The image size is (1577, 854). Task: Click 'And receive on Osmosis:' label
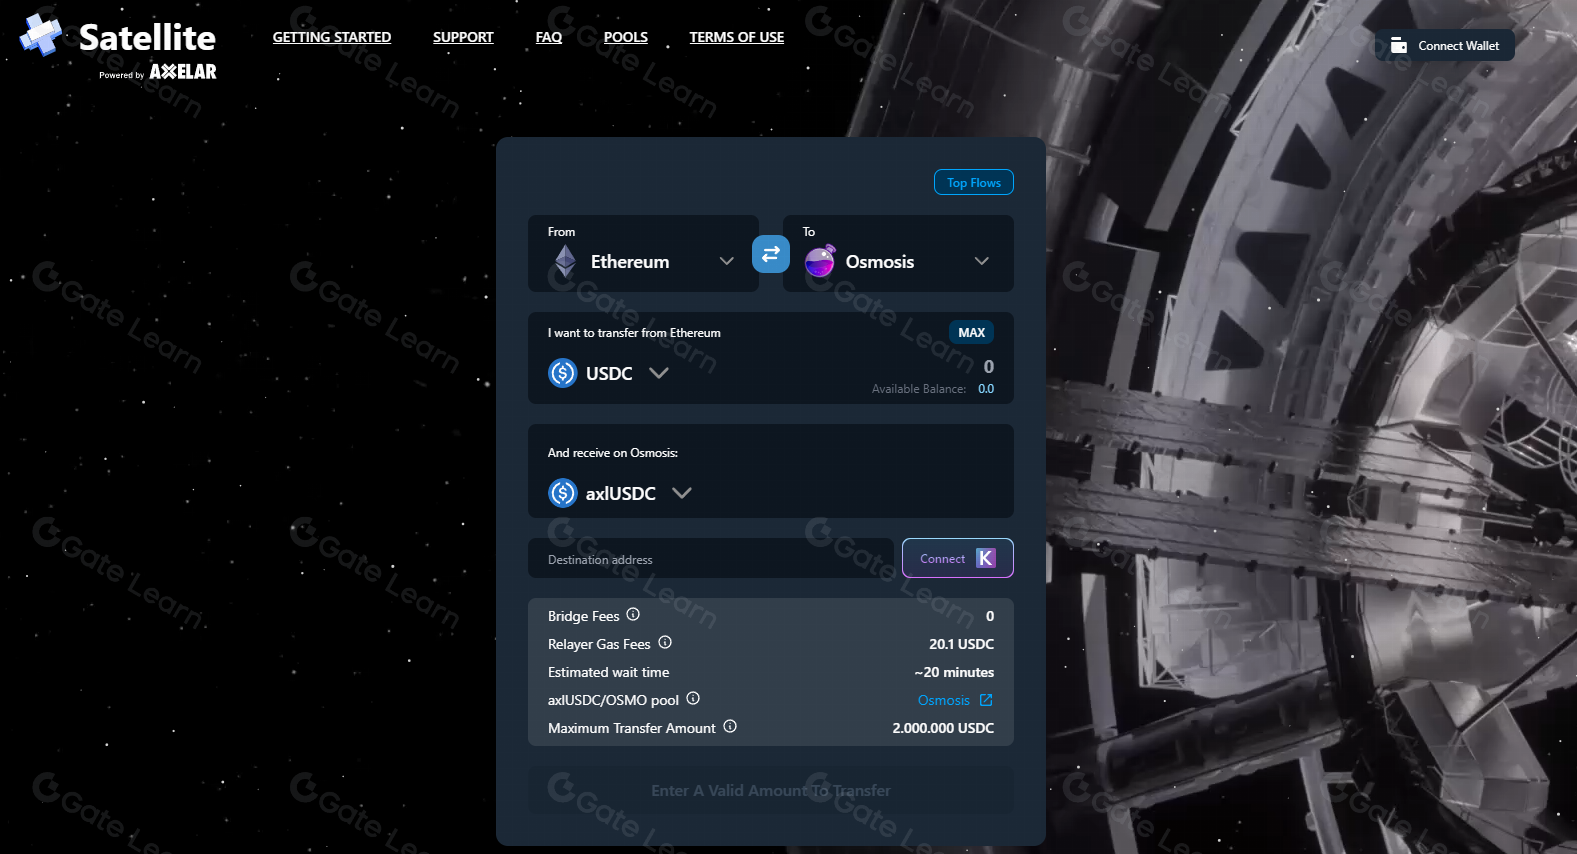(x=613, y=453)
